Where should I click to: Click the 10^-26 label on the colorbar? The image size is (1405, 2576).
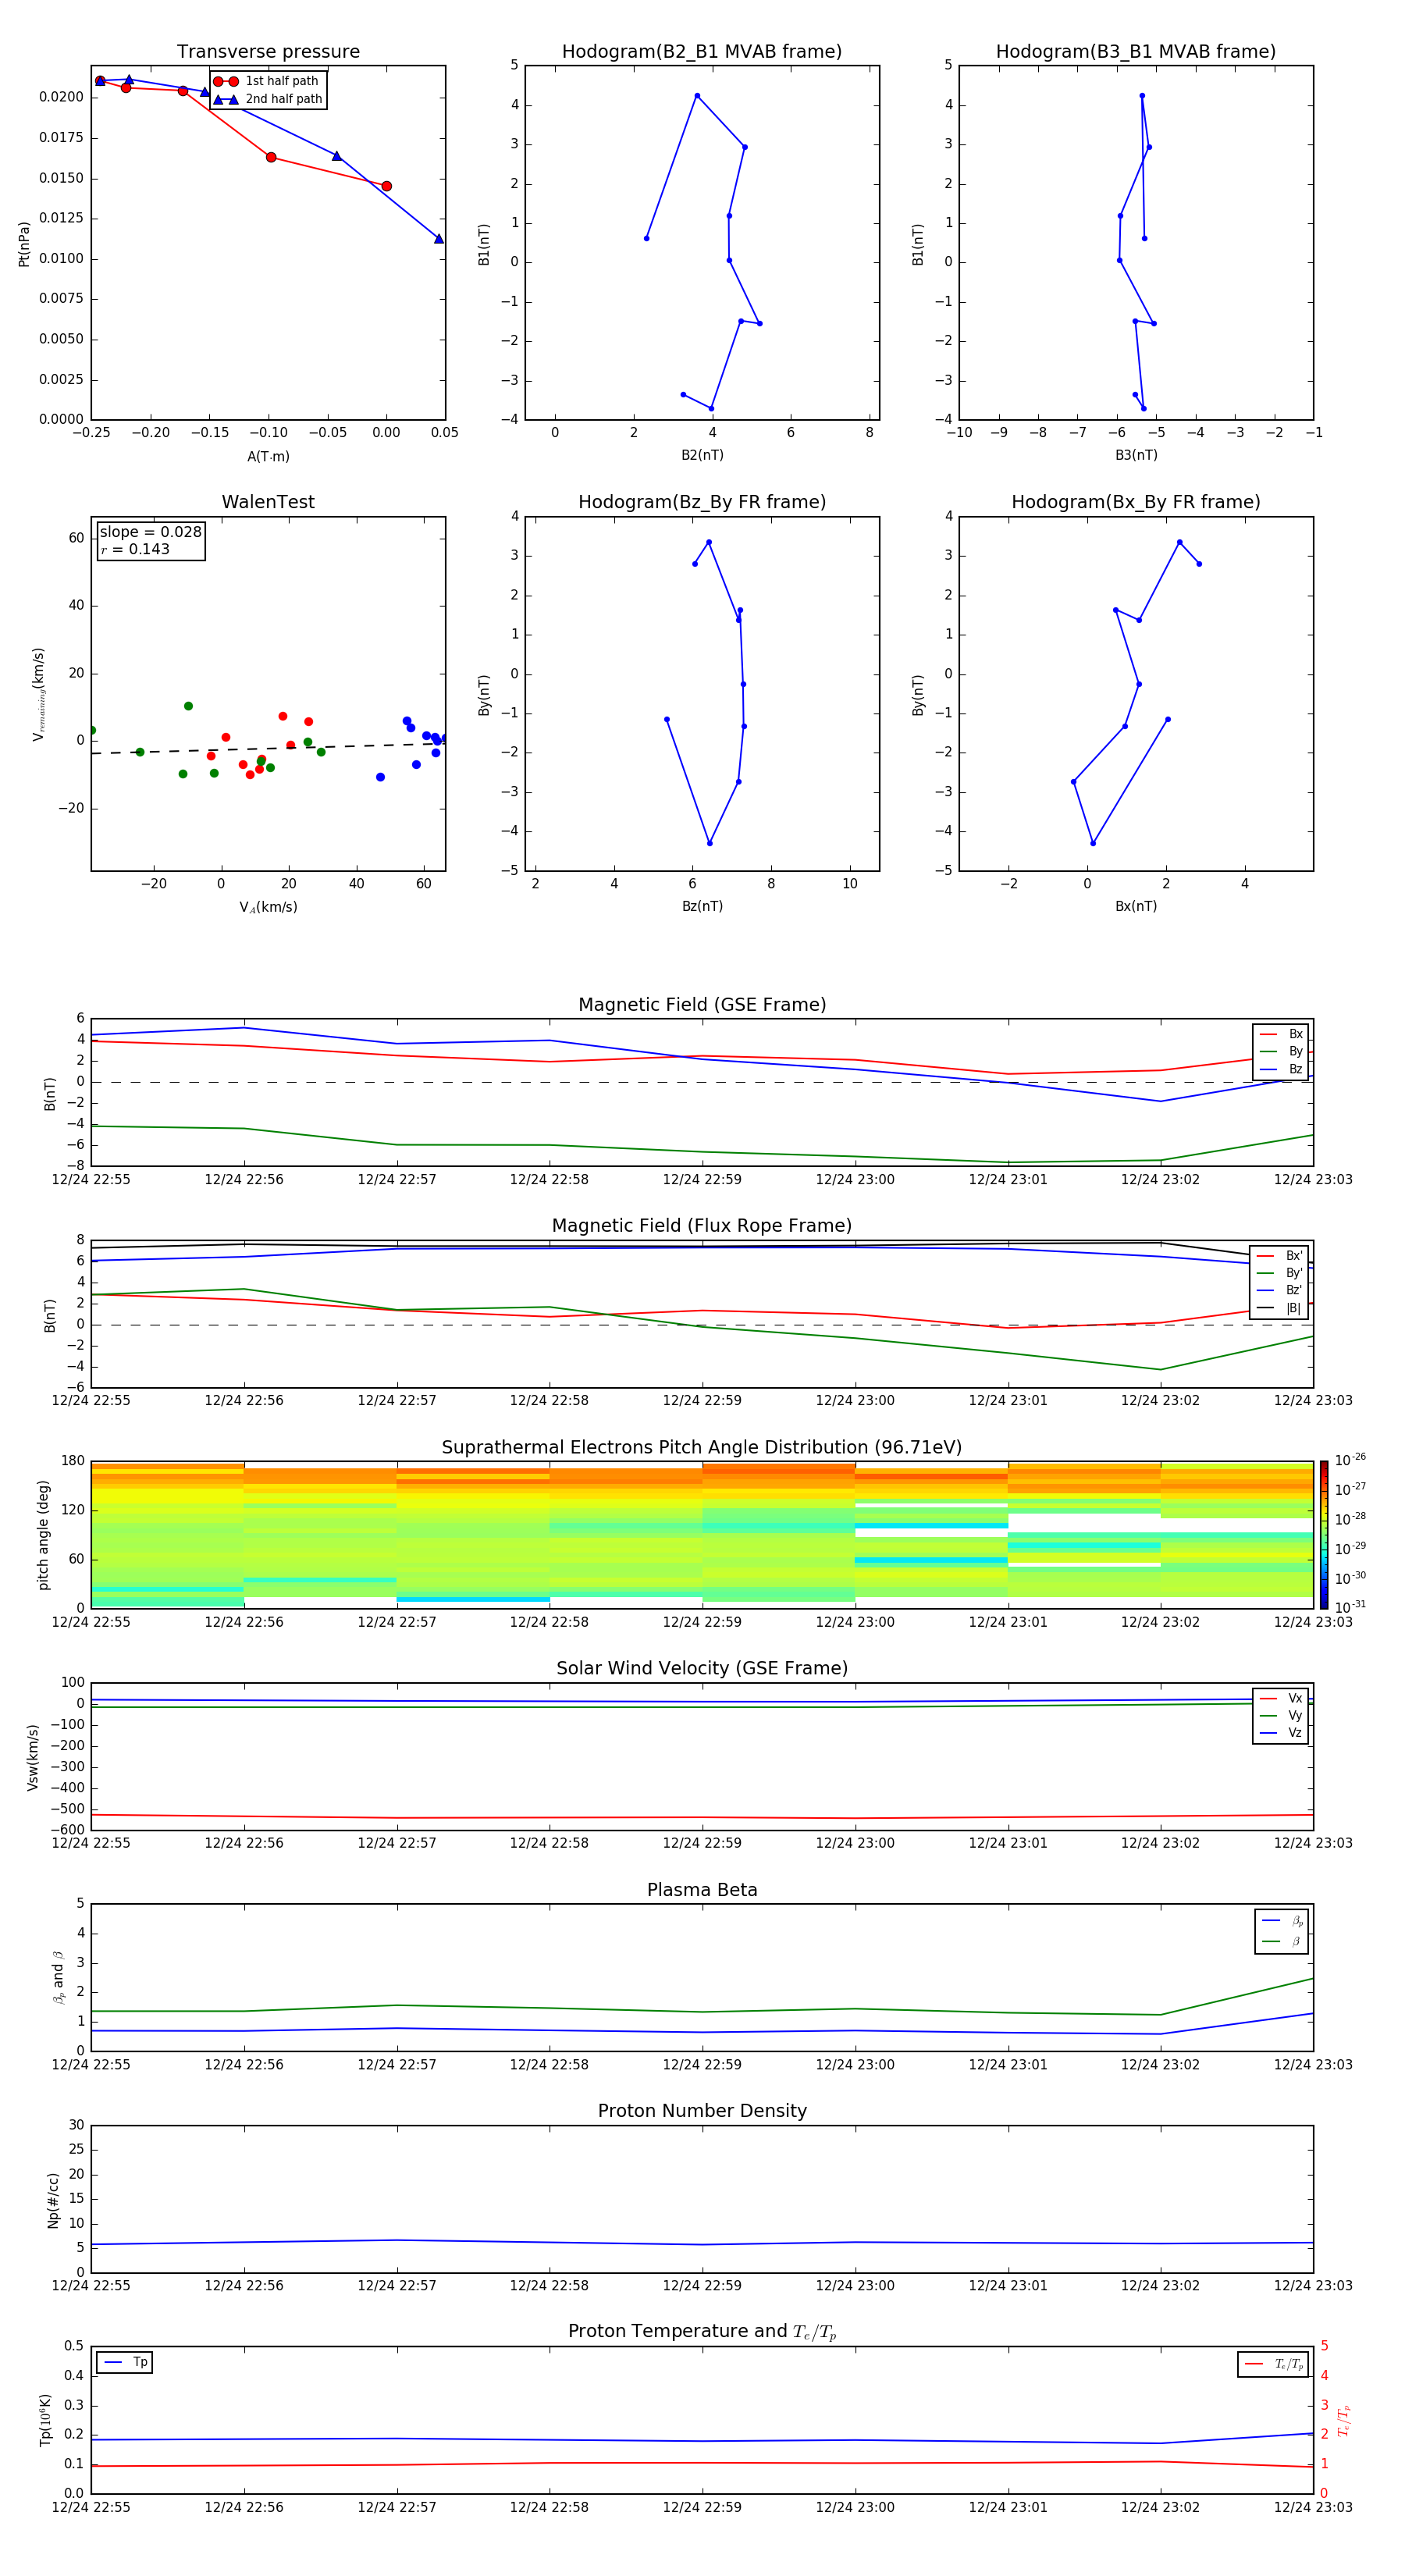click(x=1350, y=1460)
